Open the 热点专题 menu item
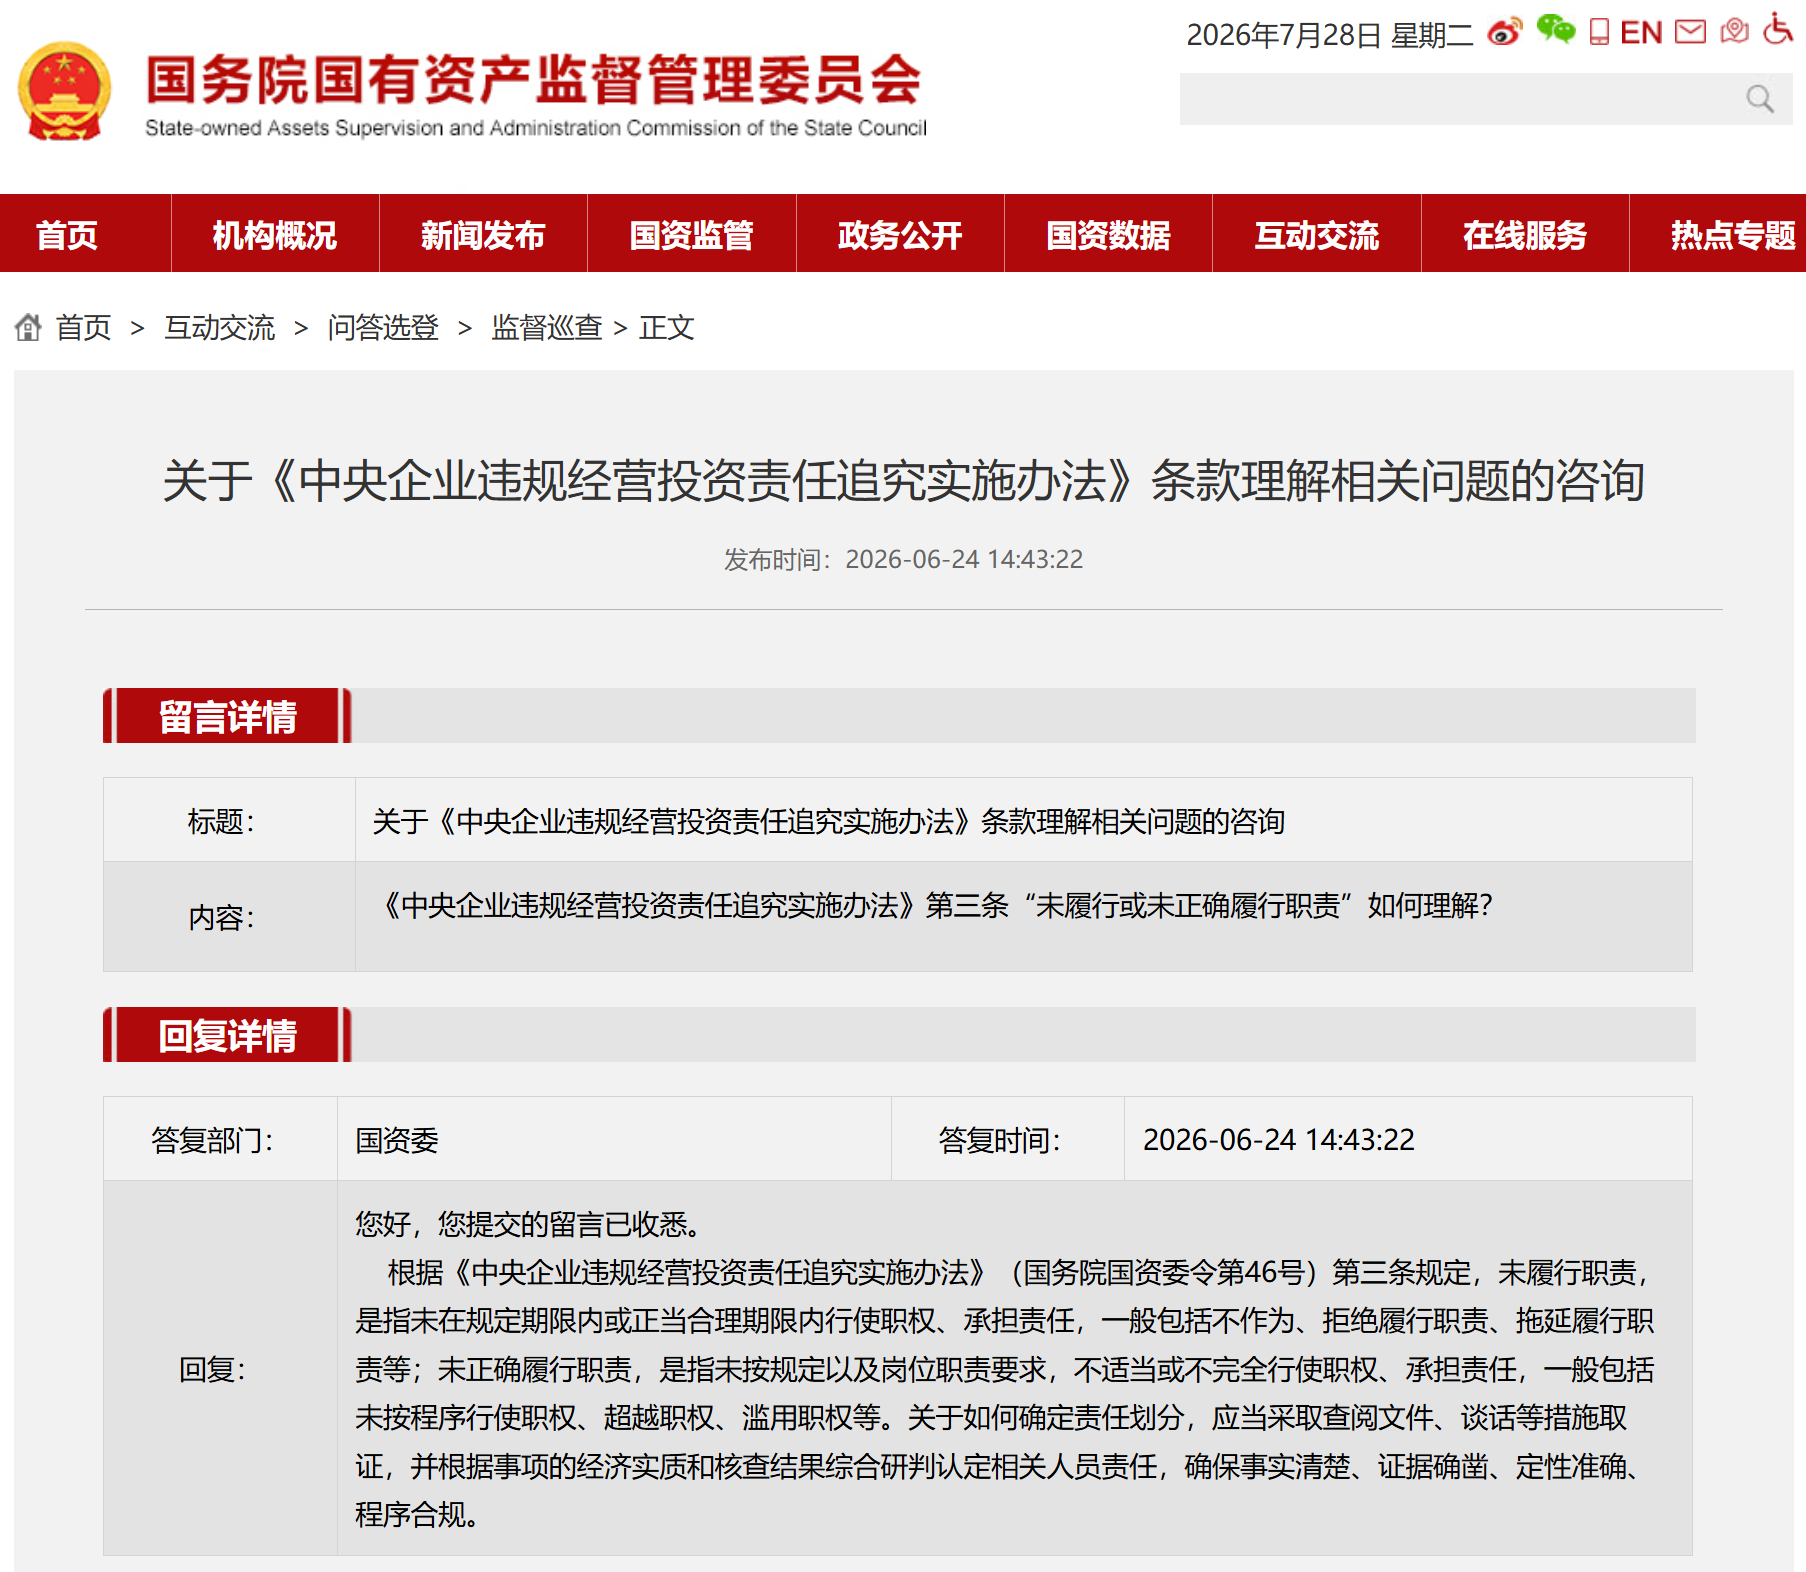 tap(1733, 235)
